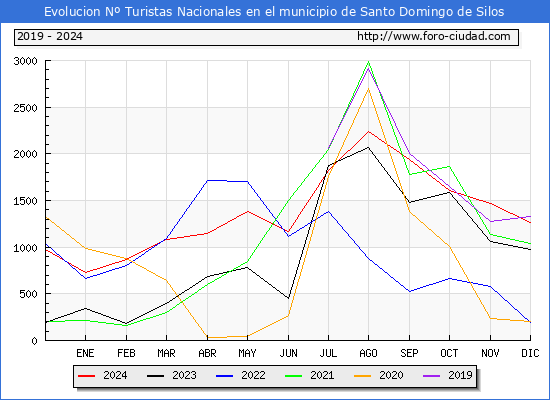This screenshot has width=550, height=400.
Task: Click the http://www.foro-ciudad.com URL text
Action: point(434,36)
